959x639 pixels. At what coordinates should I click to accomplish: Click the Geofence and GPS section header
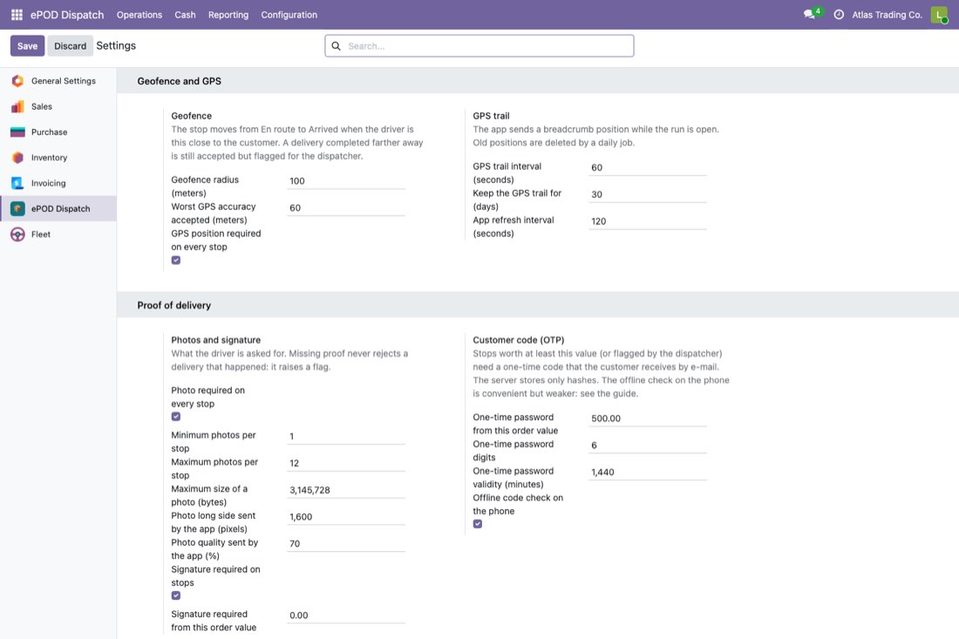(179, 81)
